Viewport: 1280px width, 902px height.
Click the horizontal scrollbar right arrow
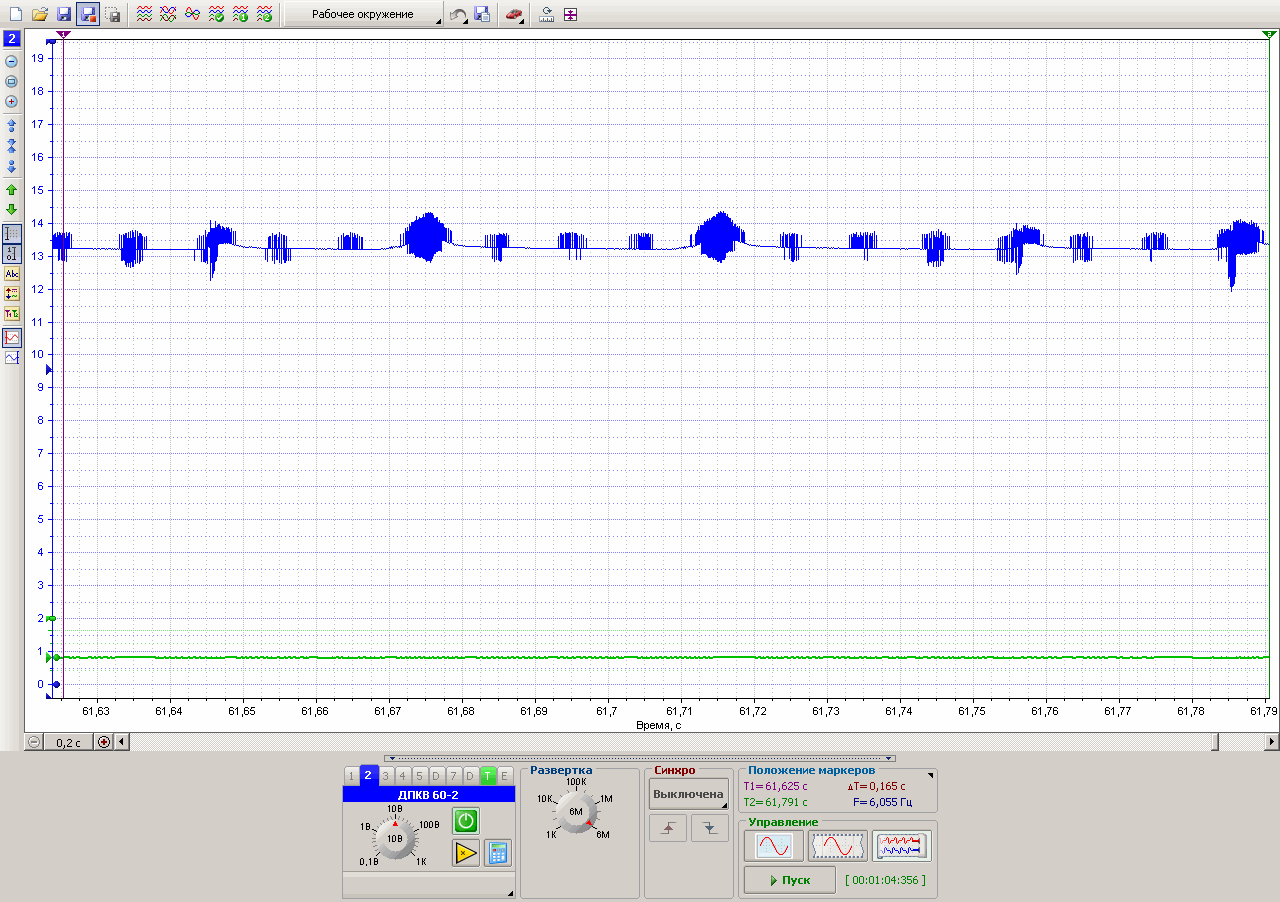[1272, 742]
